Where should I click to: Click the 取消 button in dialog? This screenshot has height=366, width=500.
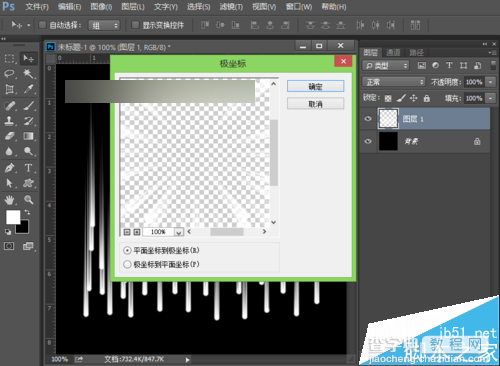pos(315,104)
